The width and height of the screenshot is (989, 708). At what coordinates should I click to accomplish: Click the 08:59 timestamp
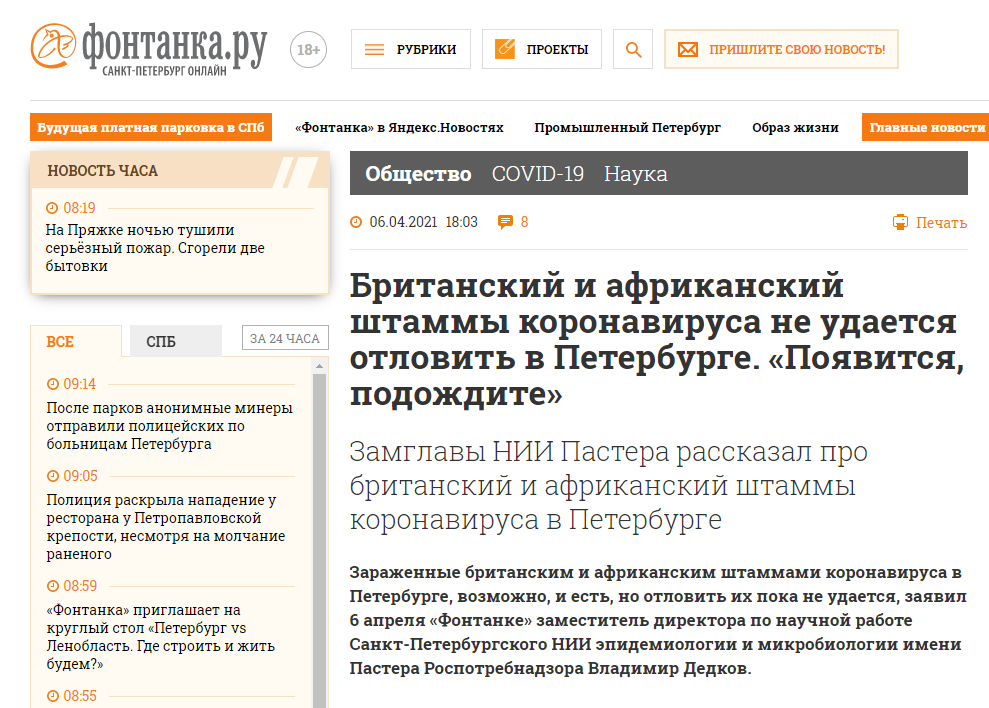(x=80, y=586)
